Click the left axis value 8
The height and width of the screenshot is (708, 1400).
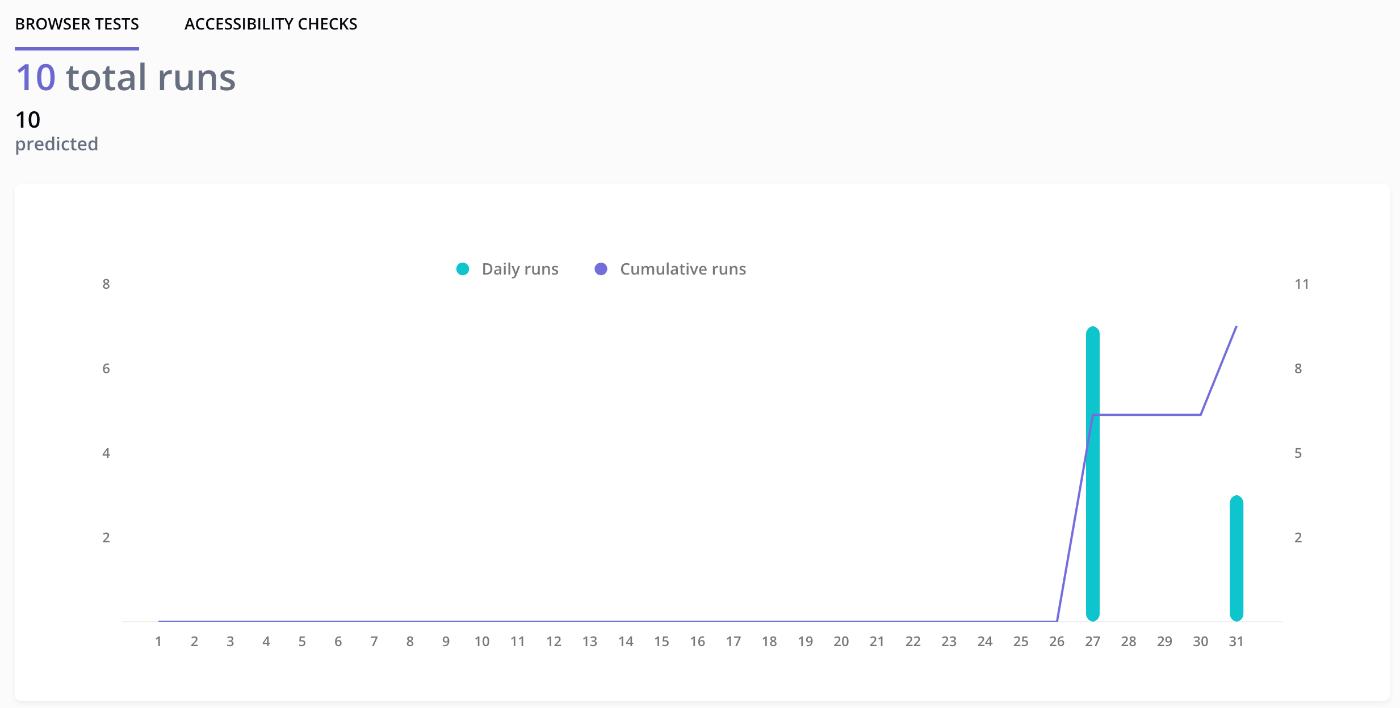point(106,284)
